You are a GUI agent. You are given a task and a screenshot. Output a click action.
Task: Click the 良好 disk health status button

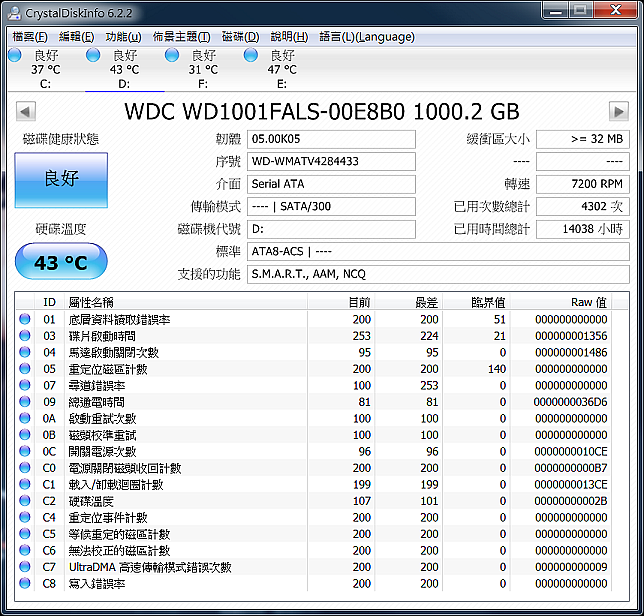pyautogui.click(x=61, y=180)
